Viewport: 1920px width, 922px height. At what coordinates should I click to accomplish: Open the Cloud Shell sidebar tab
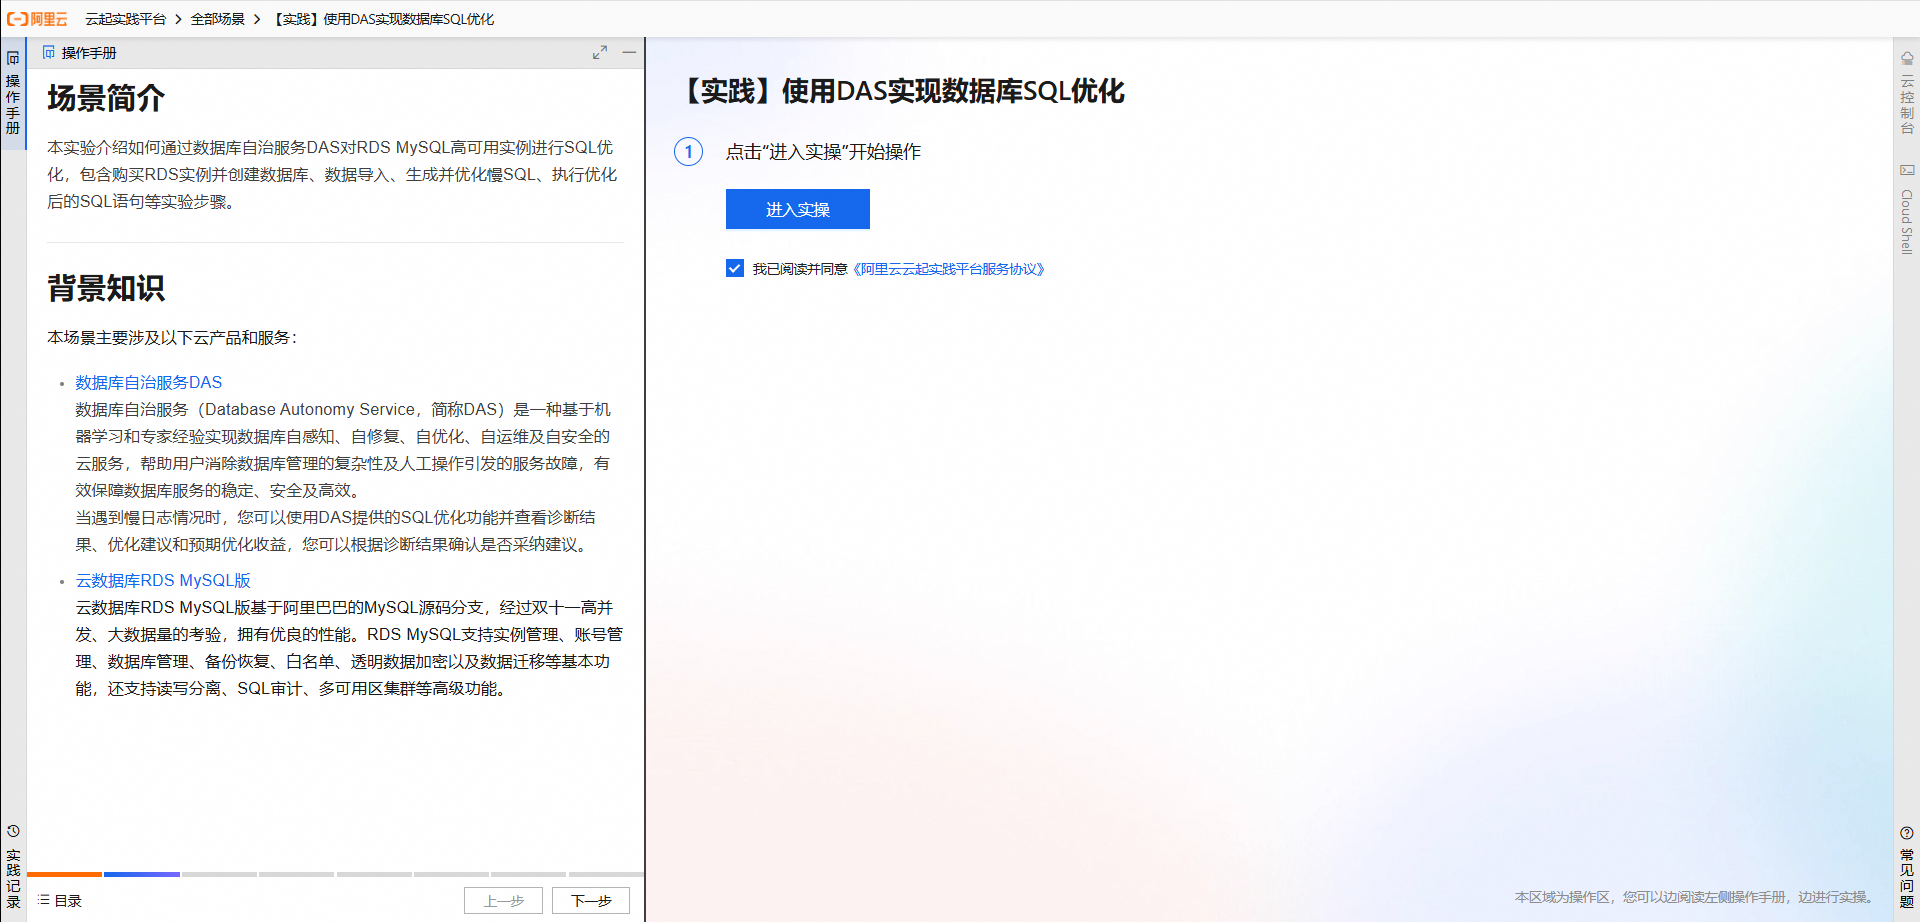(x=1907, y=210)
